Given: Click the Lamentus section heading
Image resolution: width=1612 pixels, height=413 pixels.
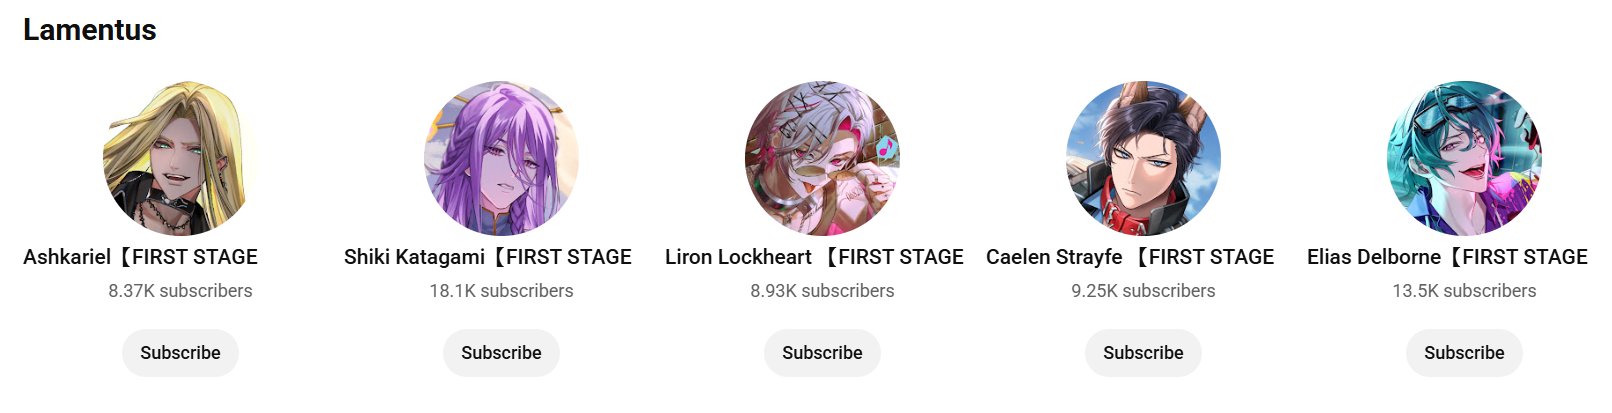Looking at the screenshot, I should [90, 30].
